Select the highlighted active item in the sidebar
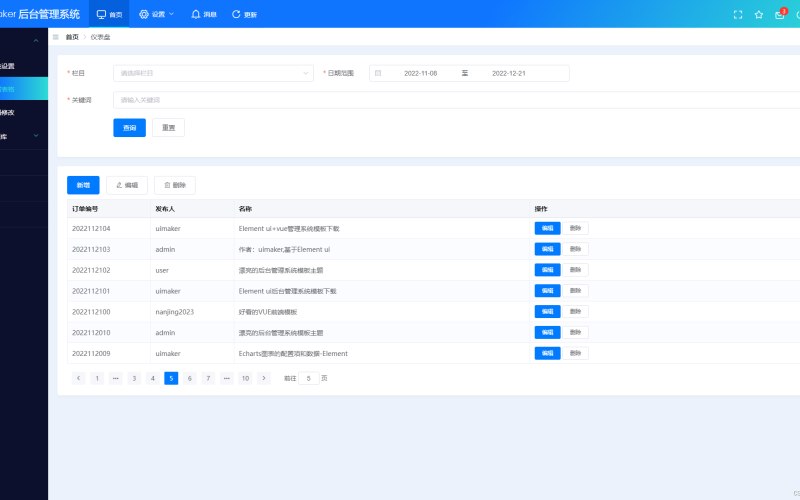800x500 pixels. click(x=24, y=89)
